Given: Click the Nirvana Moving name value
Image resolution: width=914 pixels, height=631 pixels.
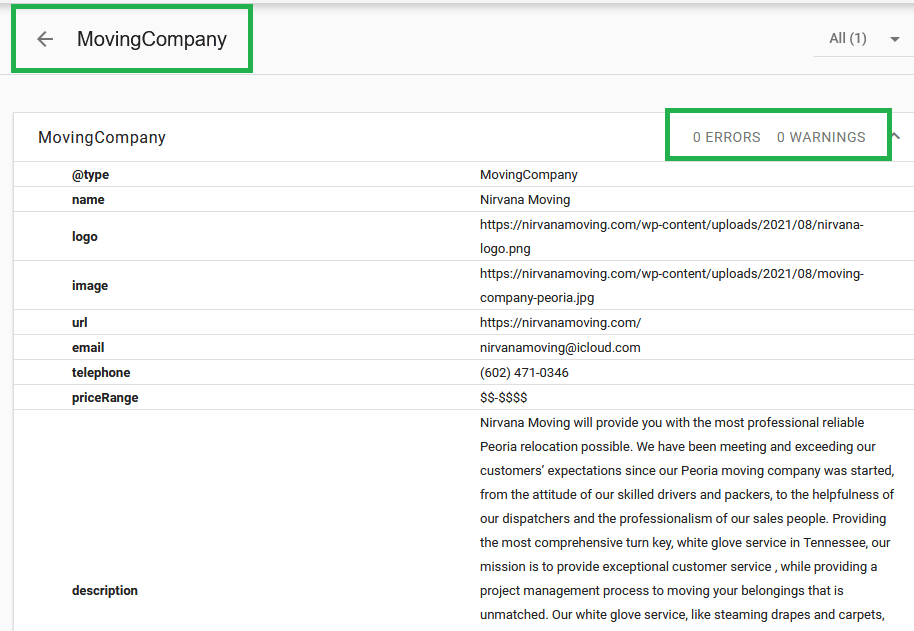Looking at the screenshot, I should 525,200.
